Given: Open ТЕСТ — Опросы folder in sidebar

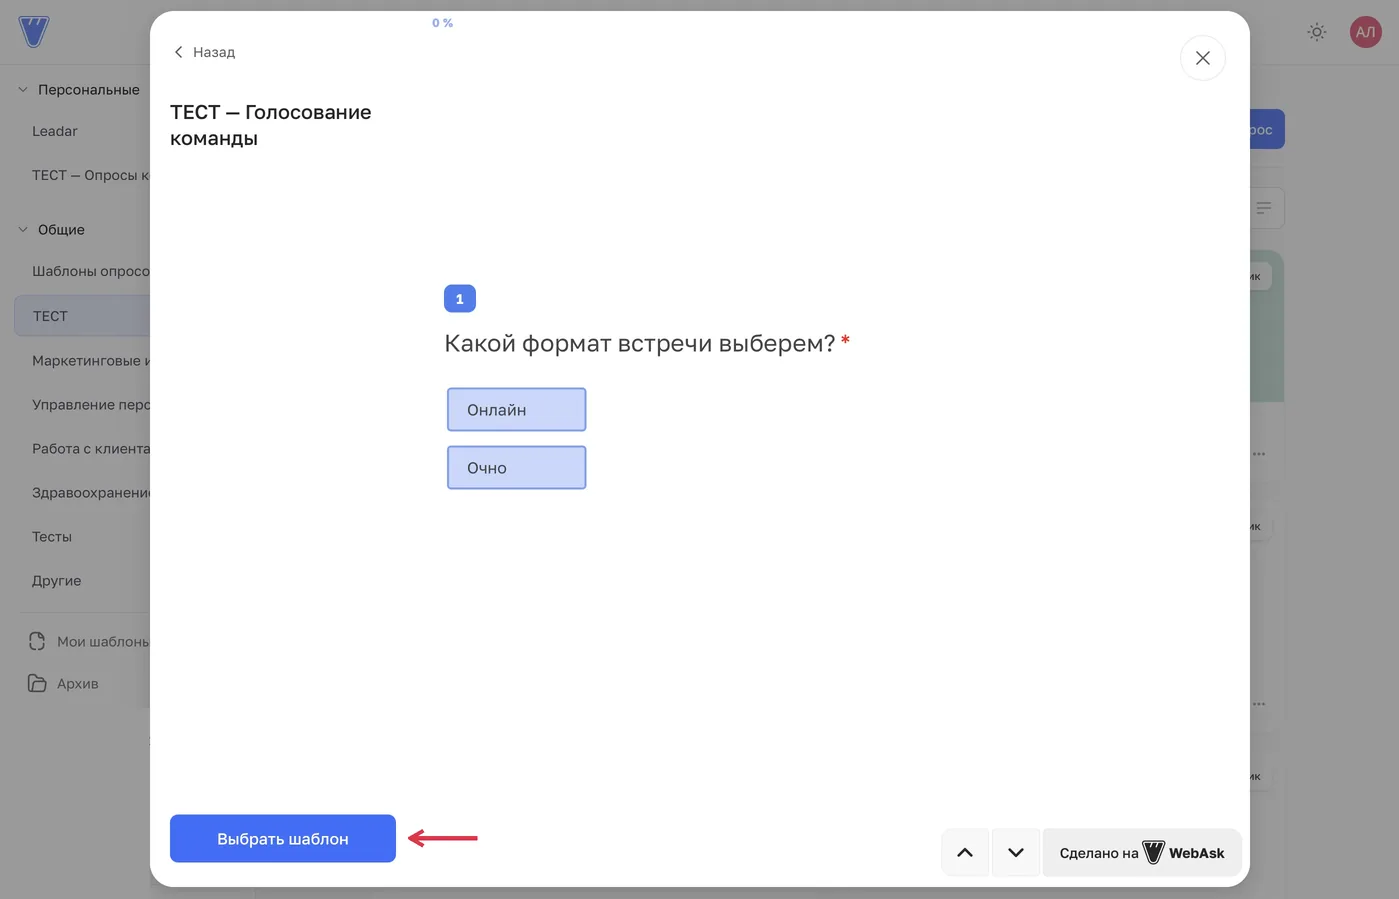Looking at the screenshot, I should coord(90,175).
